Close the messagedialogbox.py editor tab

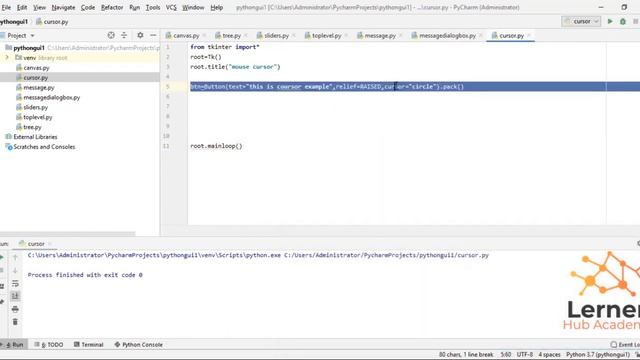click(480, 36)
